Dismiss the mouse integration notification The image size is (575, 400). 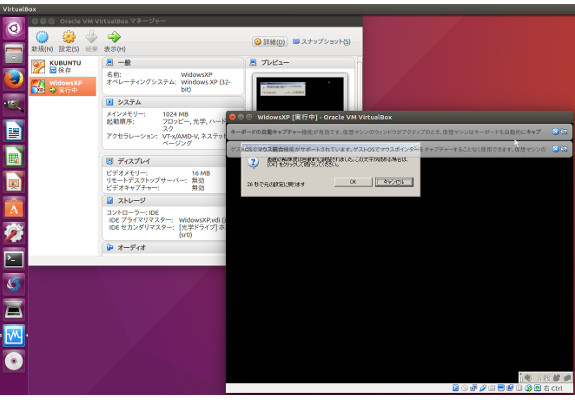[556, 149]
